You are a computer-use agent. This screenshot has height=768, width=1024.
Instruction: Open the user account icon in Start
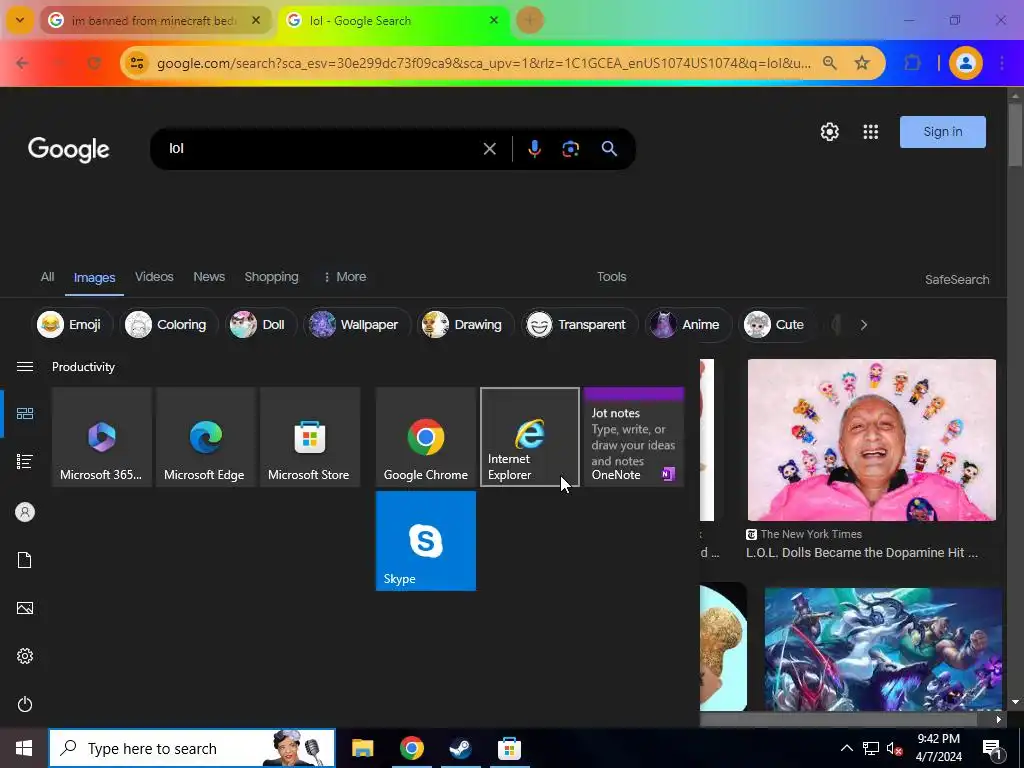click(25, 512)
